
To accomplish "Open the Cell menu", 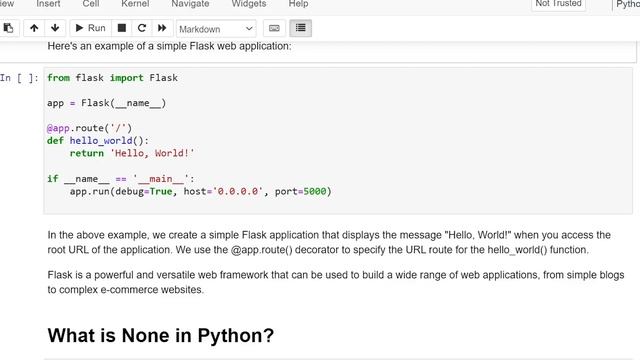I will tap(91, 4).
